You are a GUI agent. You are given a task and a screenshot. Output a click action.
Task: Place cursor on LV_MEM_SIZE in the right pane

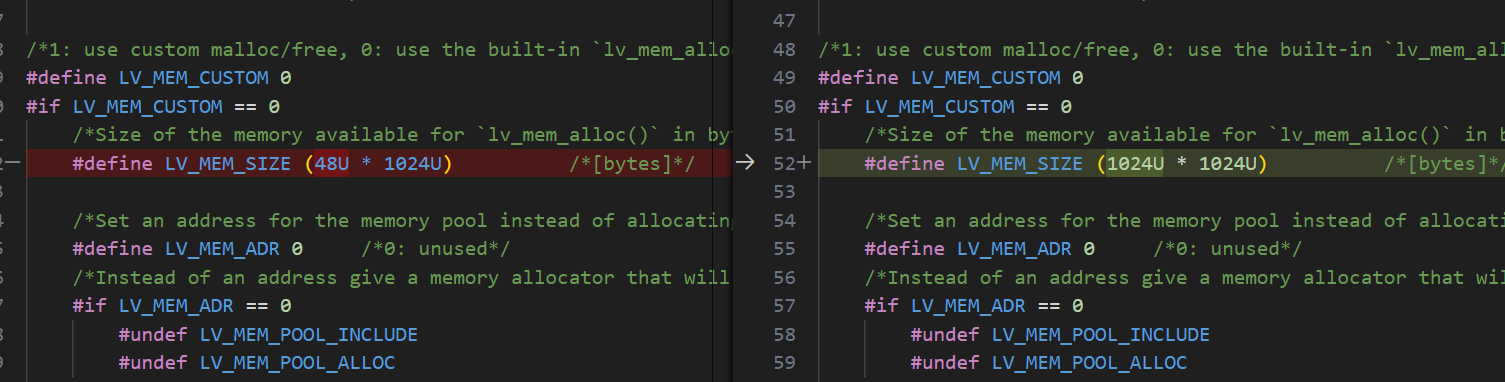tap(1020, 163)
